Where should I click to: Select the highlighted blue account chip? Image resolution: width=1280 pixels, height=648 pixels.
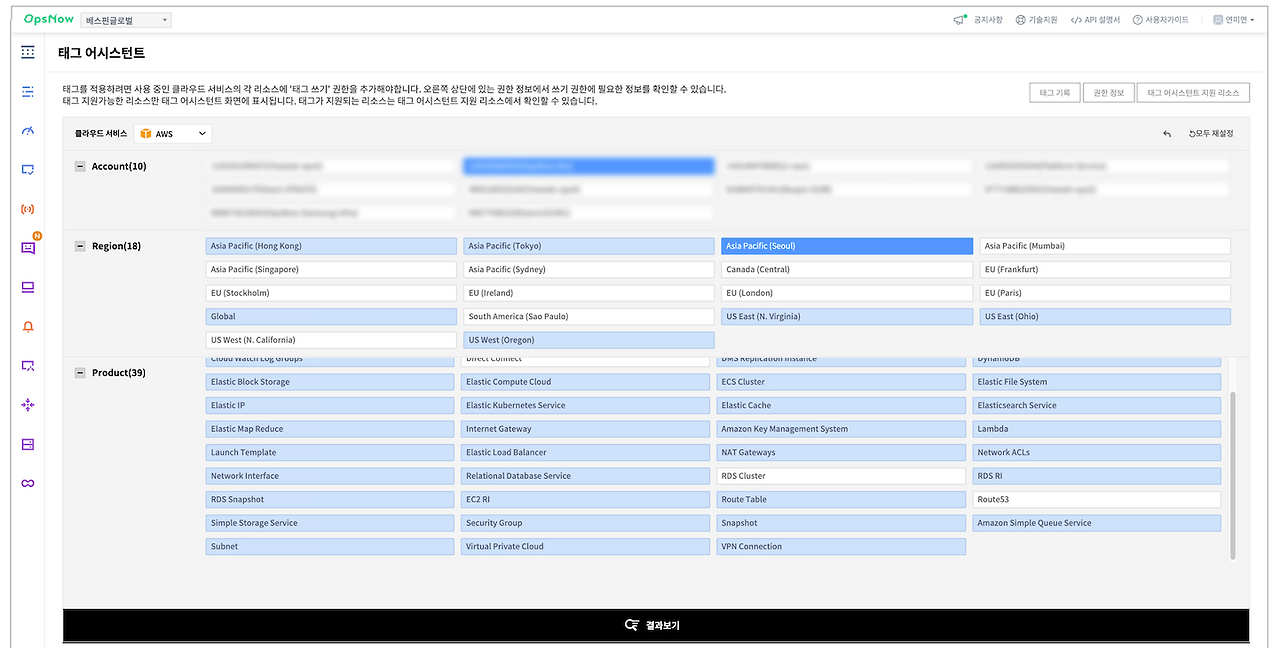click(x=588, y=166)
